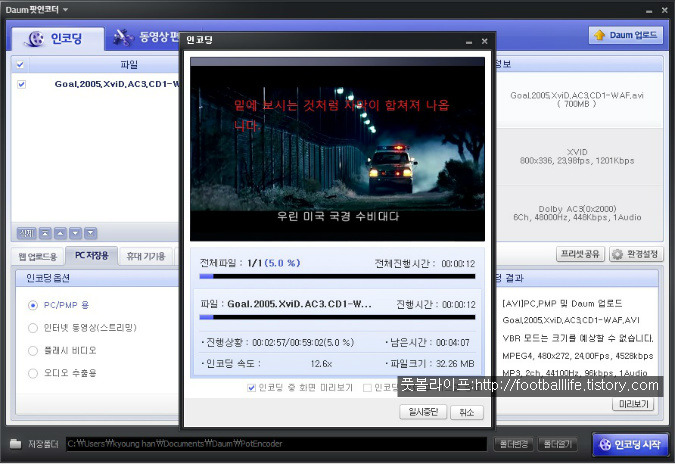Click the 남은시간 00:04:07 value
Viewport: 675px width, 464px height.
pos(452,343)
